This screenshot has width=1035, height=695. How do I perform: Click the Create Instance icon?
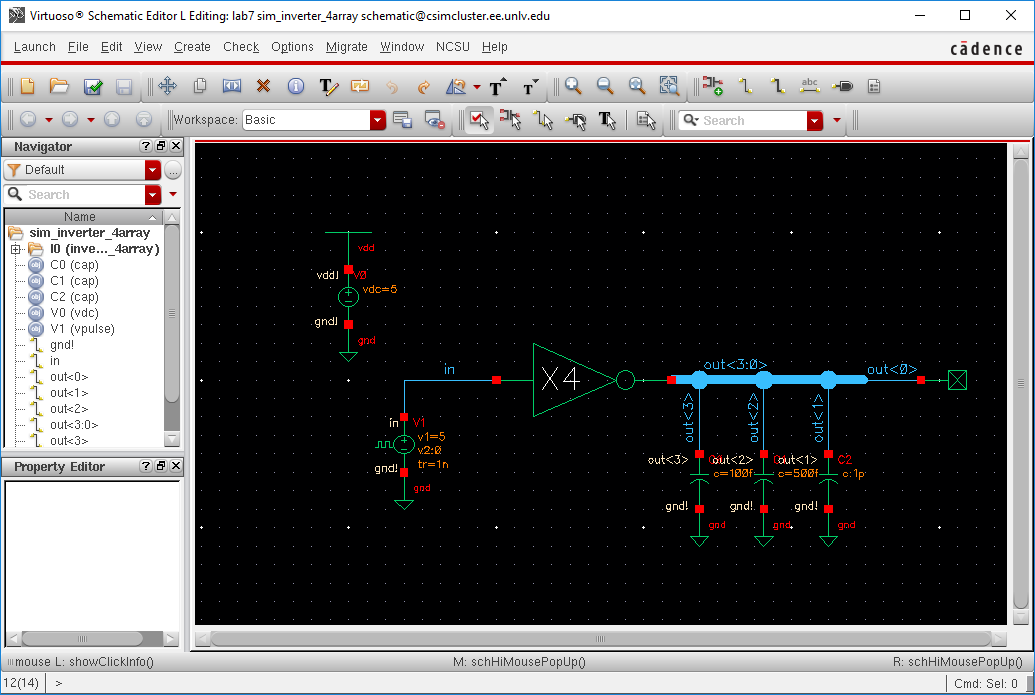712,87
